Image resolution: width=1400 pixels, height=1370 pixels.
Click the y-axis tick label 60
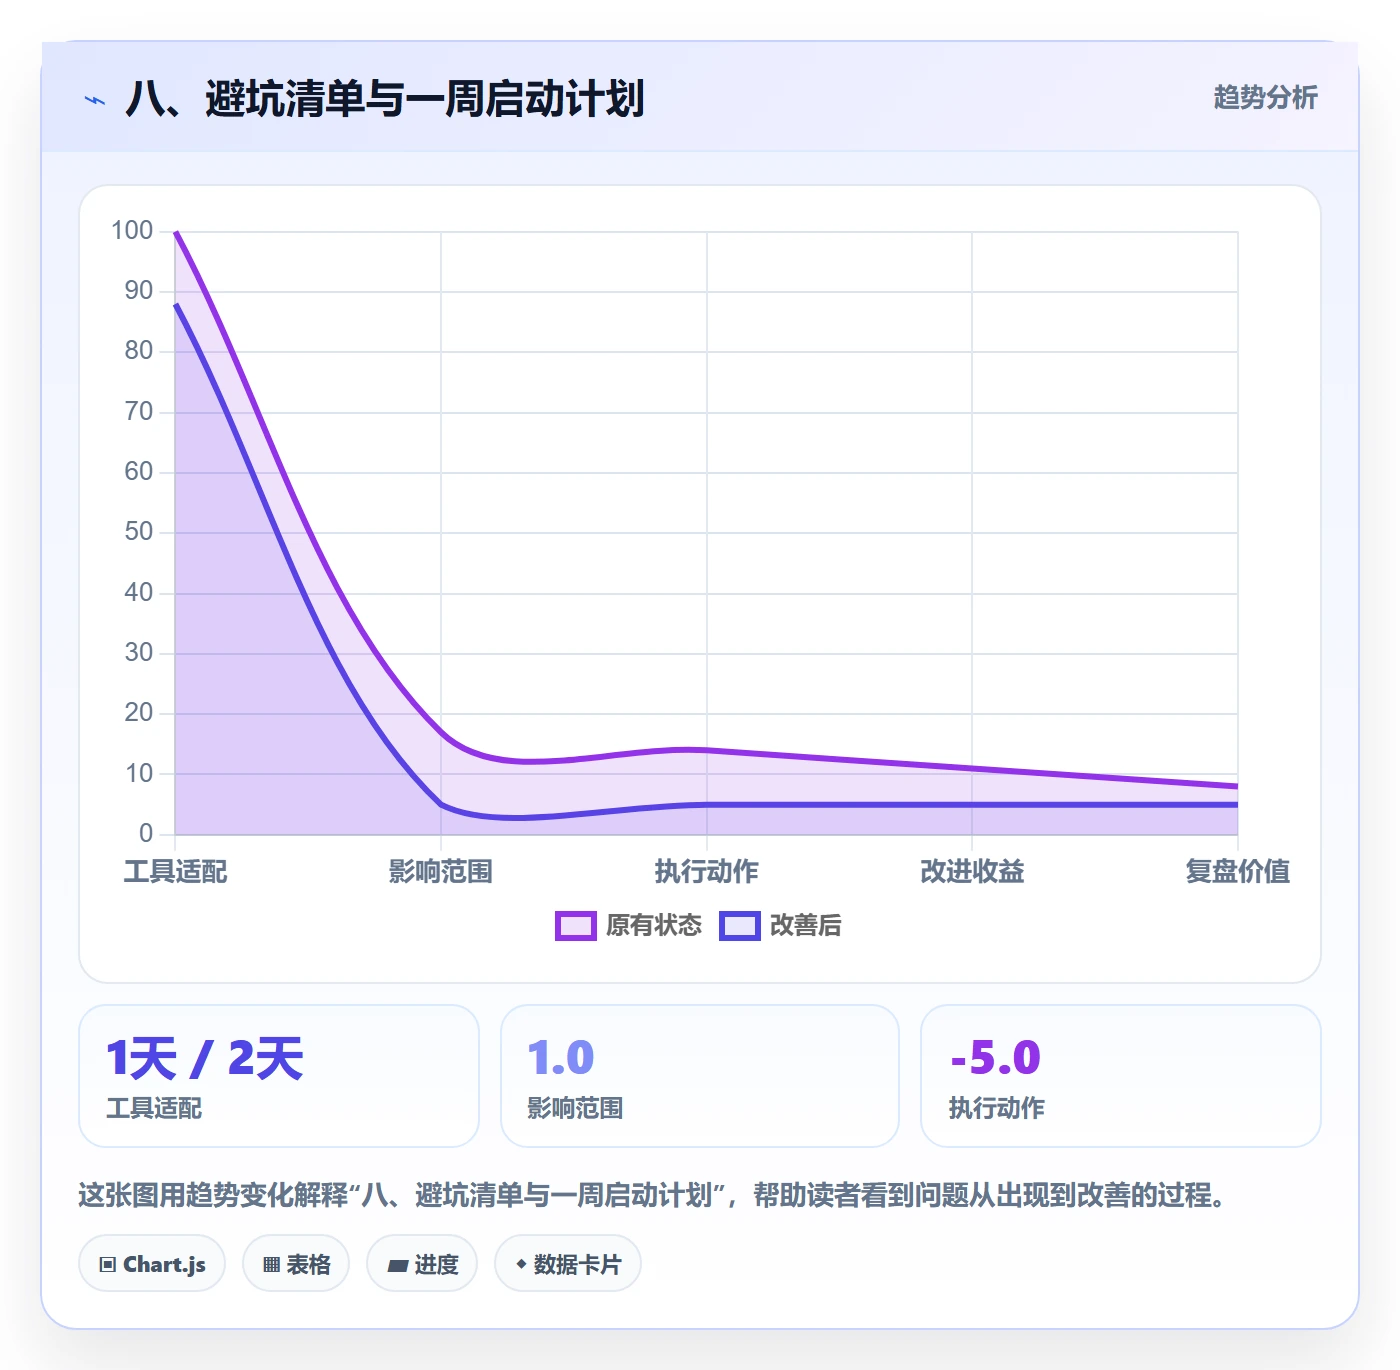tap(139, 471)
